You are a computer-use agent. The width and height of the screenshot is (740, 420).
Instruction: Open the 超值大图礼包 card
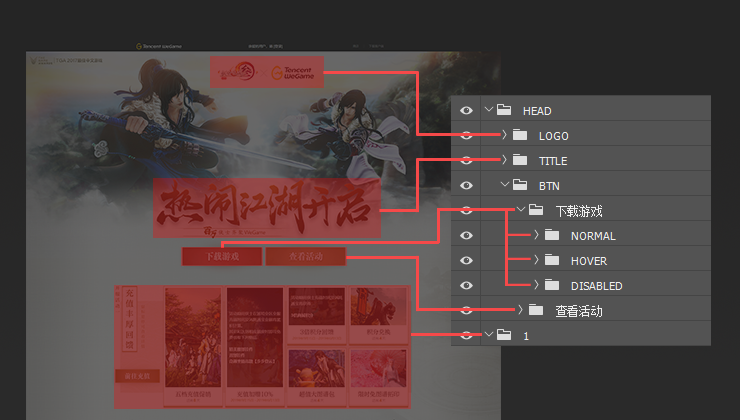tap(317, 377)
